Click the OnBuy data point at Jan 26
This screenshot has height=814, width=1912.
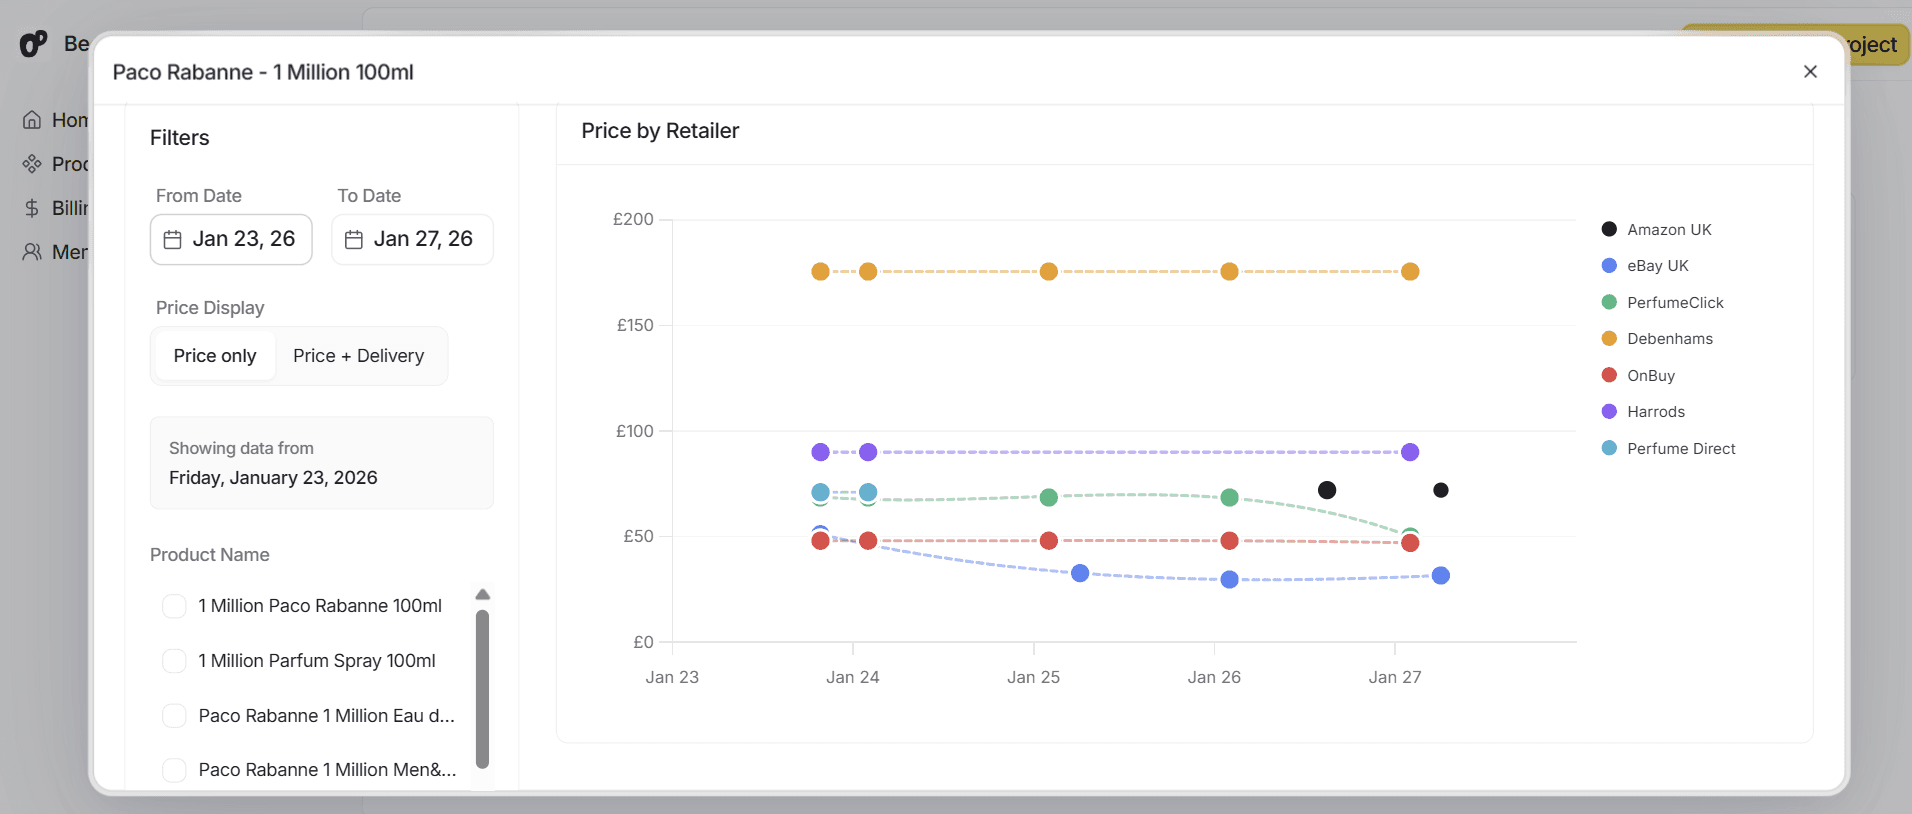1230,541
